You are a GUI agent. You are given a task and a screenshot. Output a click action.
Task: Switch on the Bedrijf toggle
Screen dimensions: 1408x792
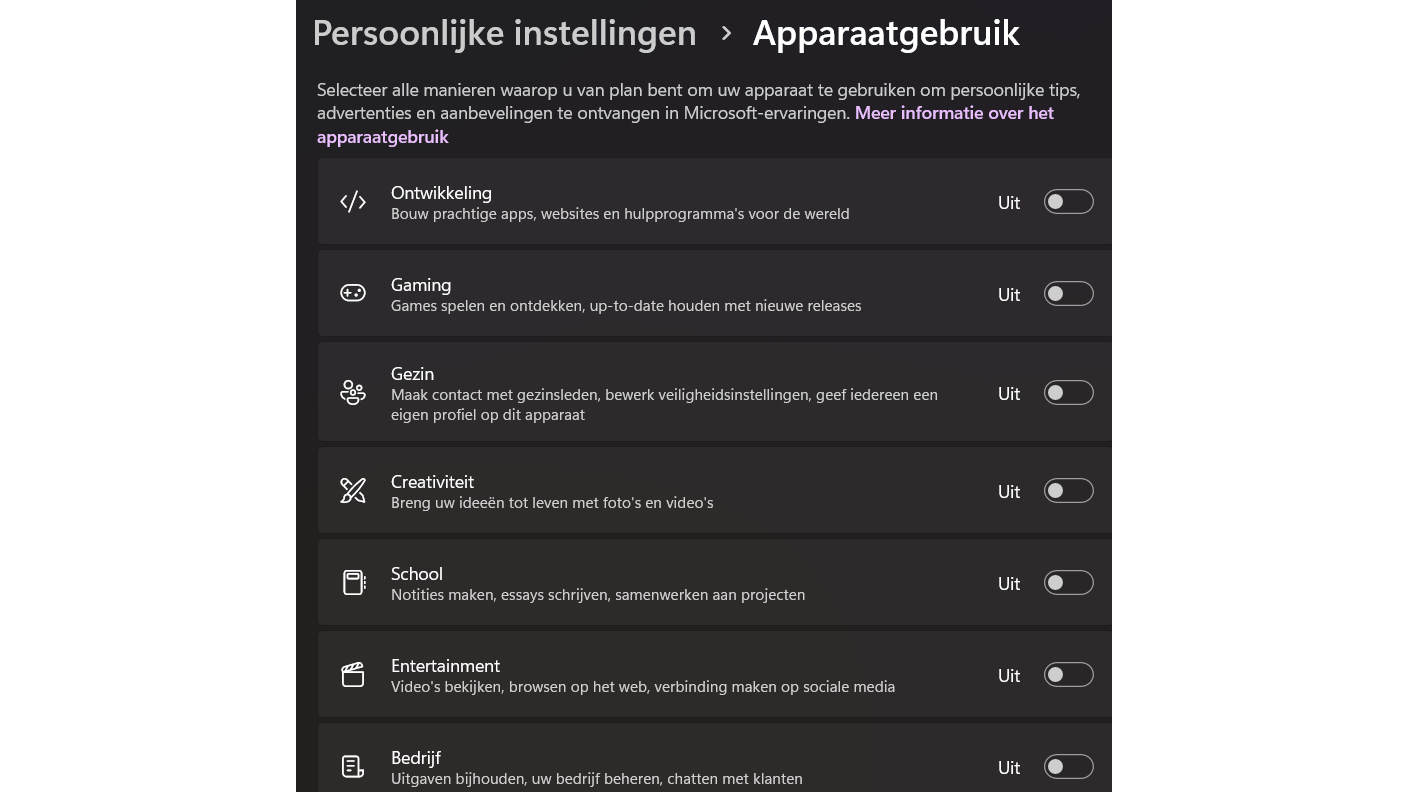(1068, 767)
